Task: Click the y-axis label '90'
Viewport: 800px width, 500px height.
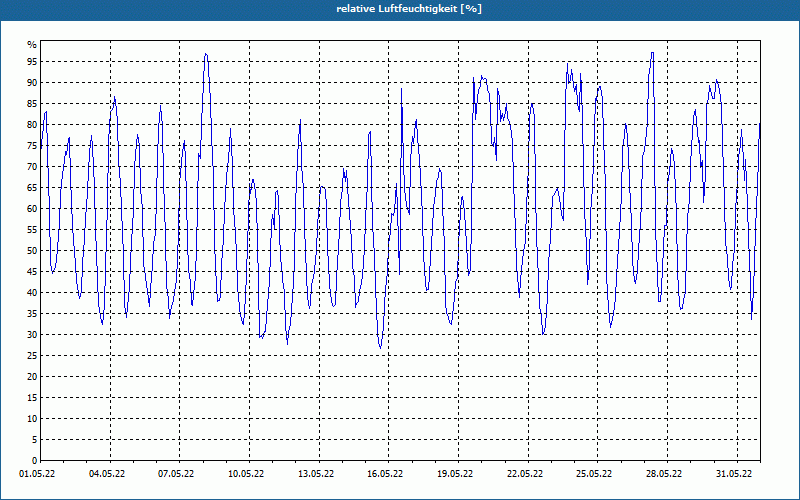Action: click(x=32, y=83)
